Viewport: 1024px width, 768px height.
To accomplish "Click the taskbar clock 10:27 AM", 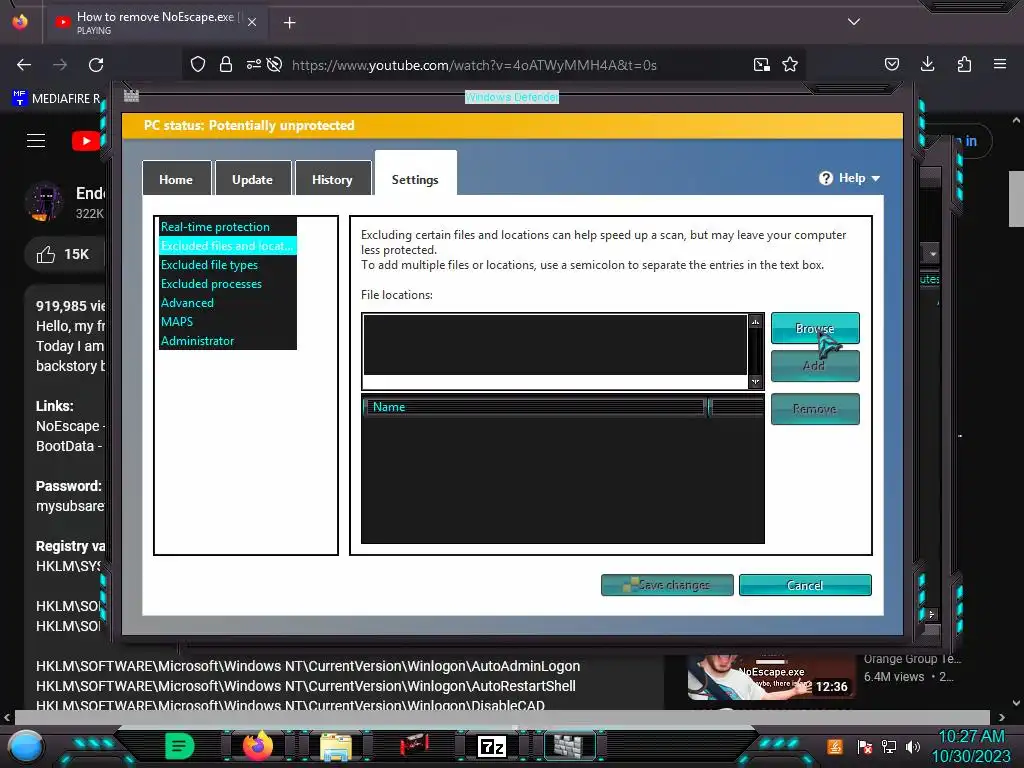I will pos(971,737).
